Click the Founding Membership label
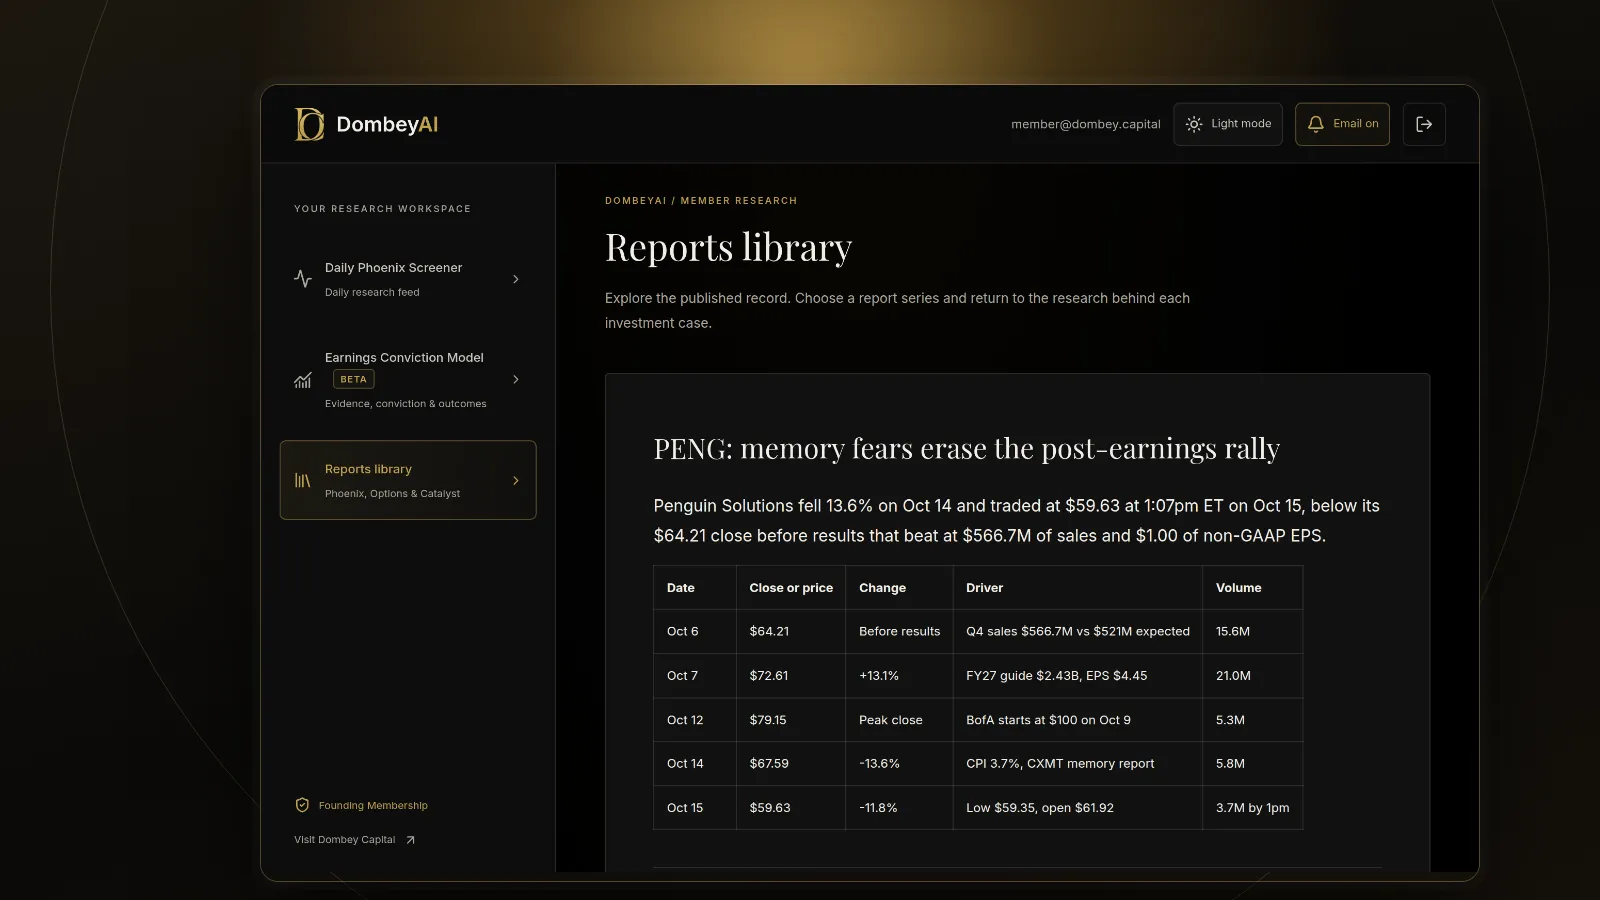 tap(373, 805)
